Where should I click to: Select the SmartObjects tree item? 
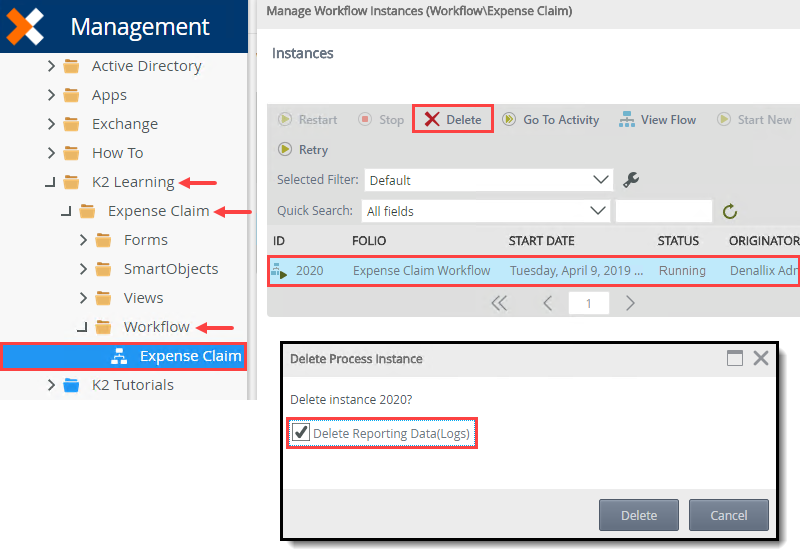click(171, 269)
